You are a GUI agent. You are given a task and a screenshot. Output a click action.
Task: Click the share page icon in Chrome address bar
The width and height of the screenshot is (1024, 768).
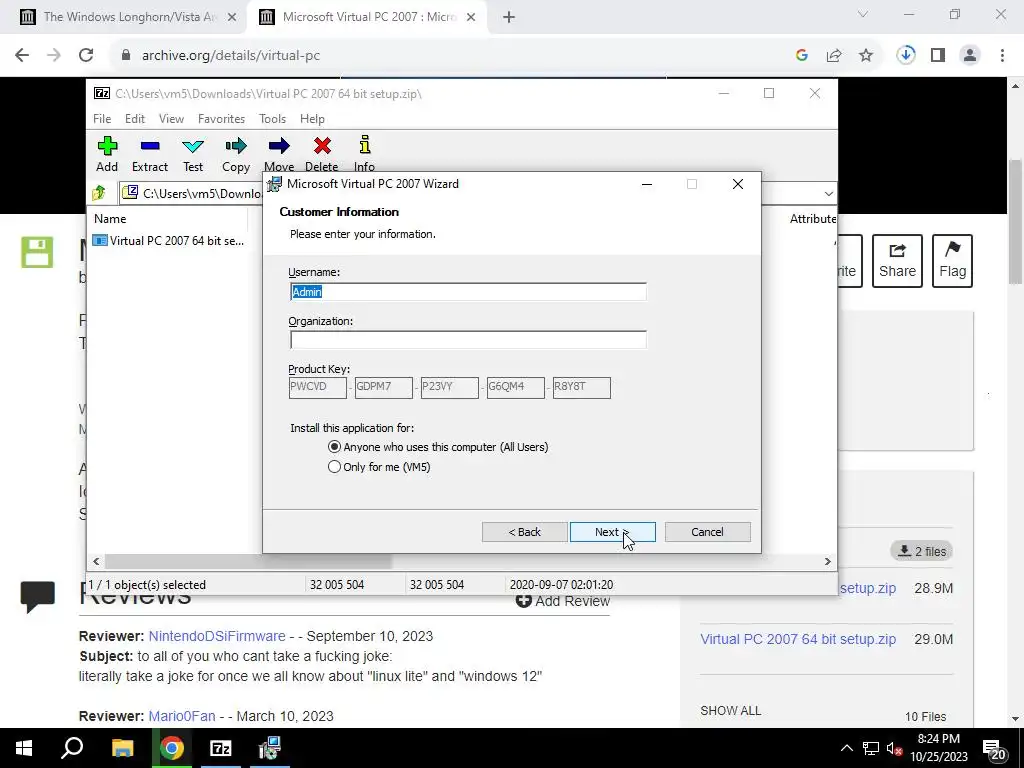834,56
